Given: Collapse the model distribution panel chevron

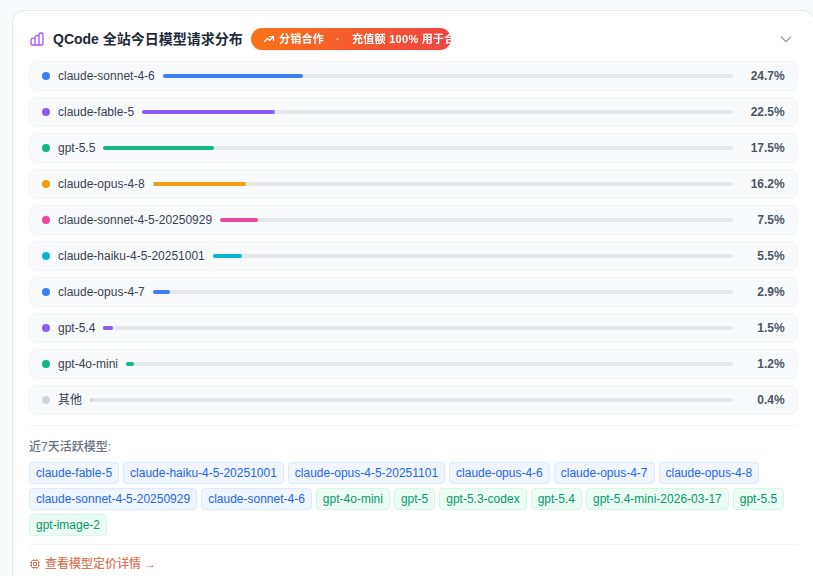Looking at the screenshot, I should pos(786,39).
